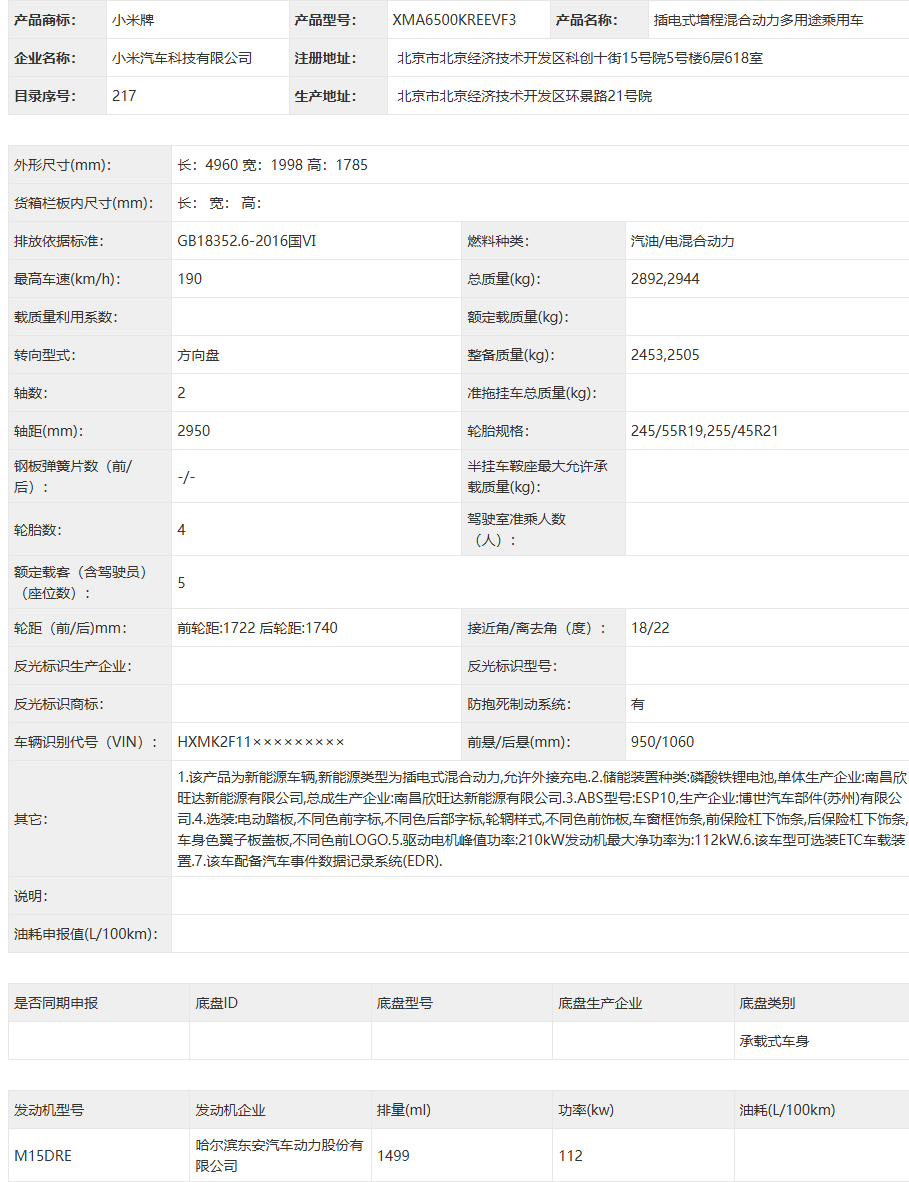Click the 防抱死制动系统 label
The height and width of the screenshot is (1182, 909).
coord(519,704)
